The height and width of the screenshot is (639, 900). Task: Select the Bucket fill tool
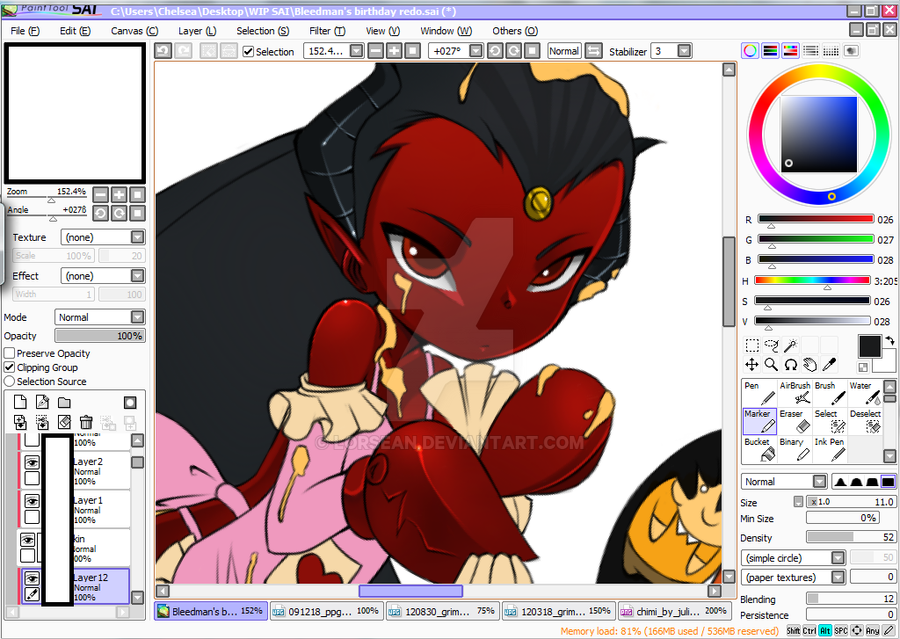[759, 449]
